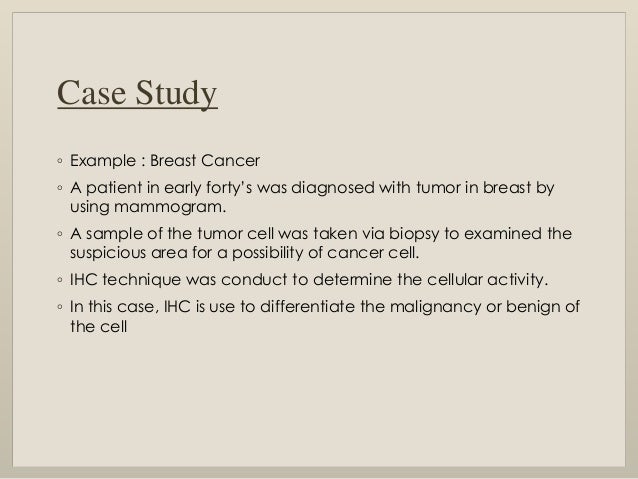Select the words 'cellular activity' in fourth bullet

tap(487, 280)
